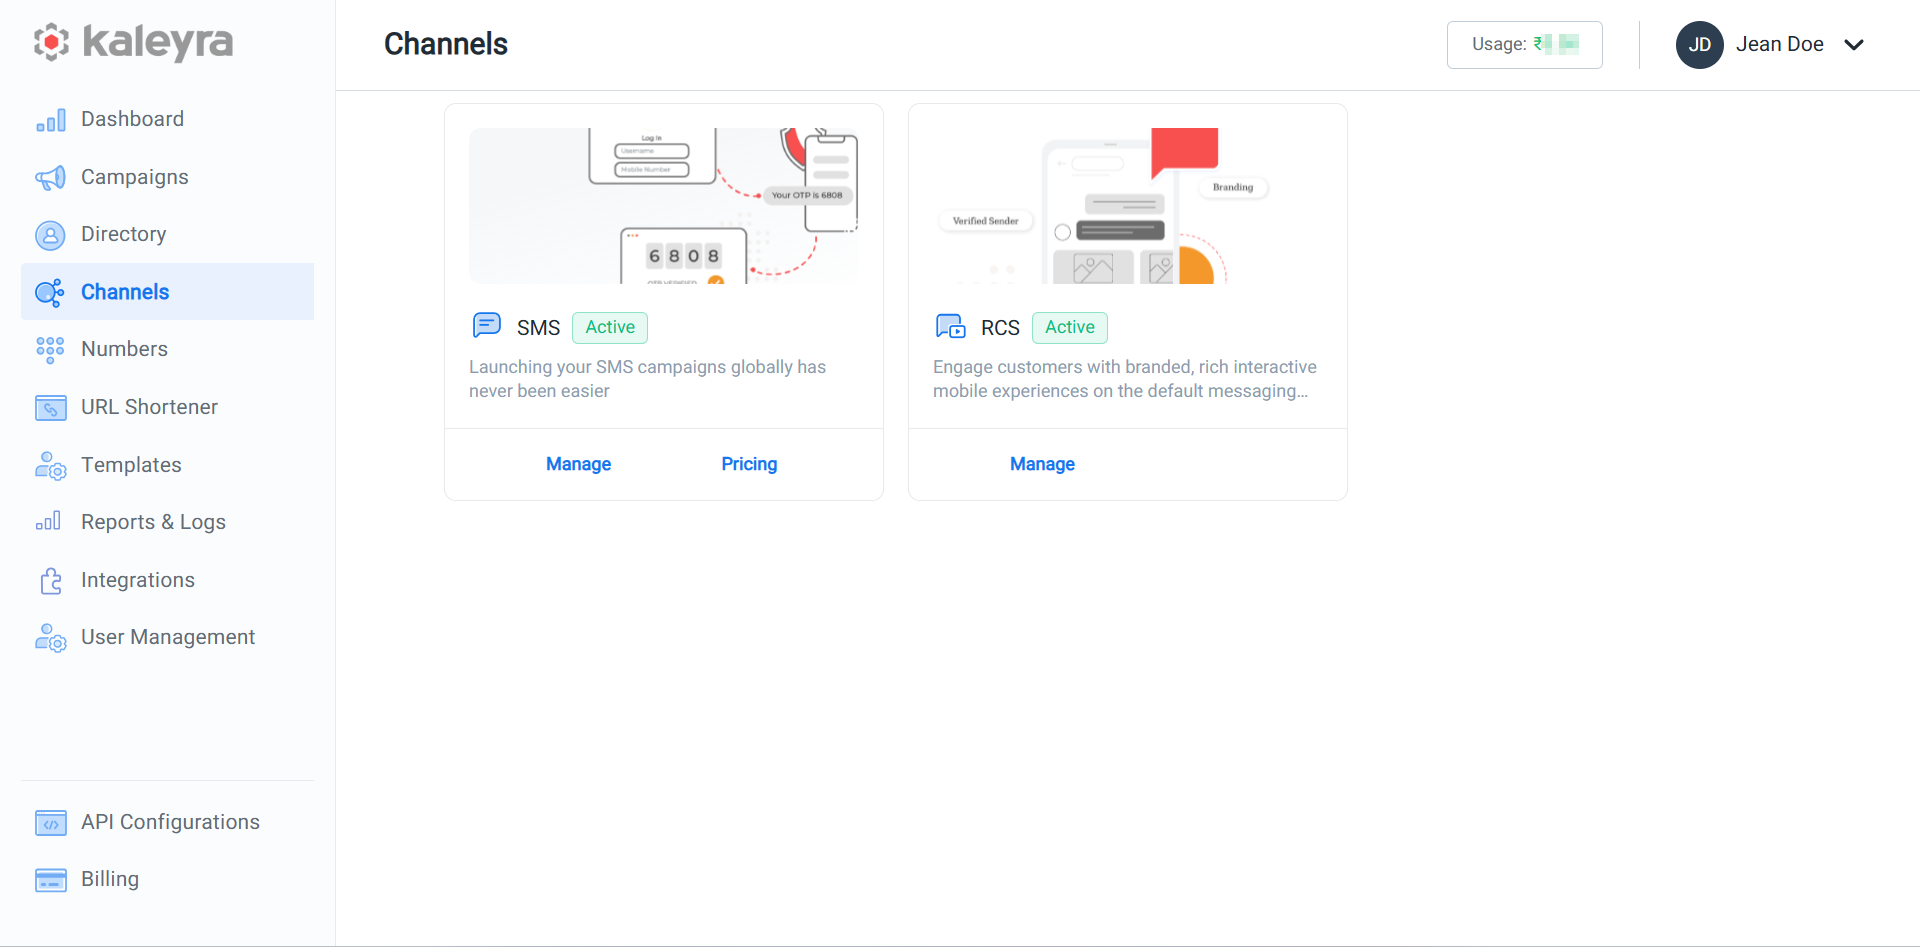Open Pricing for SMS channel
1920x947 pixels.
click(749, 464)
